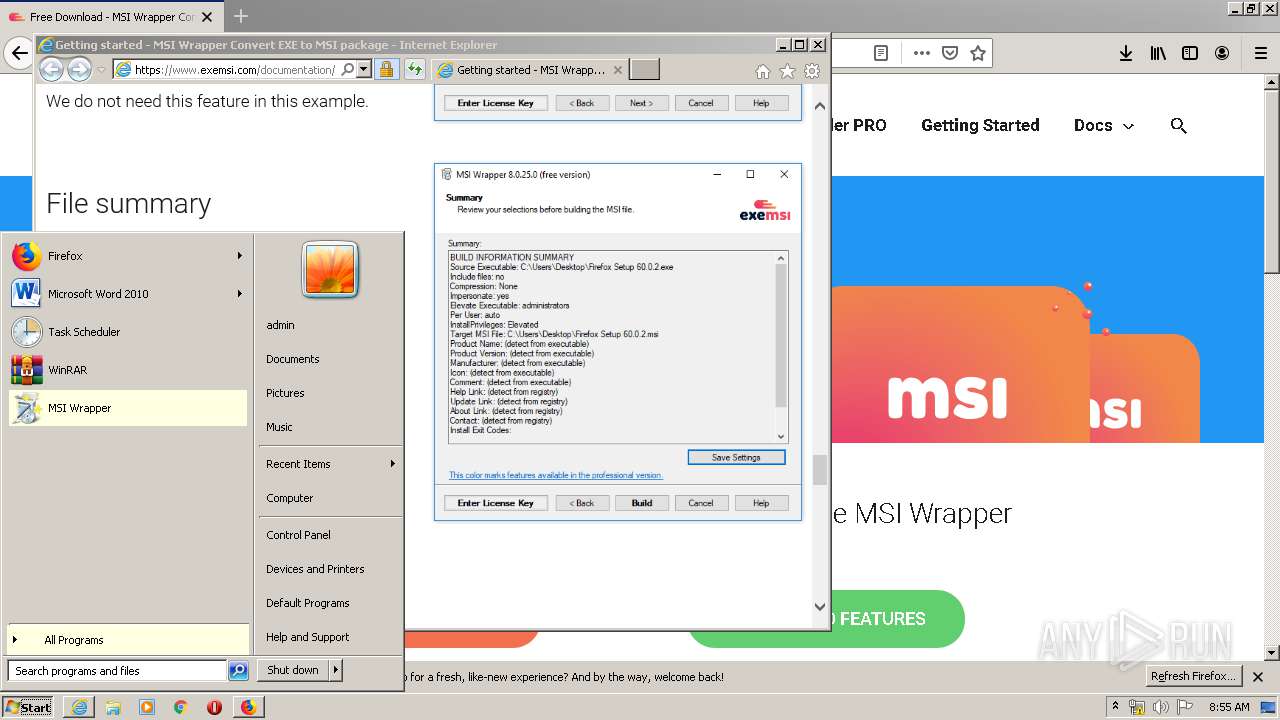Open Music from Start menu

click(279, 427)
